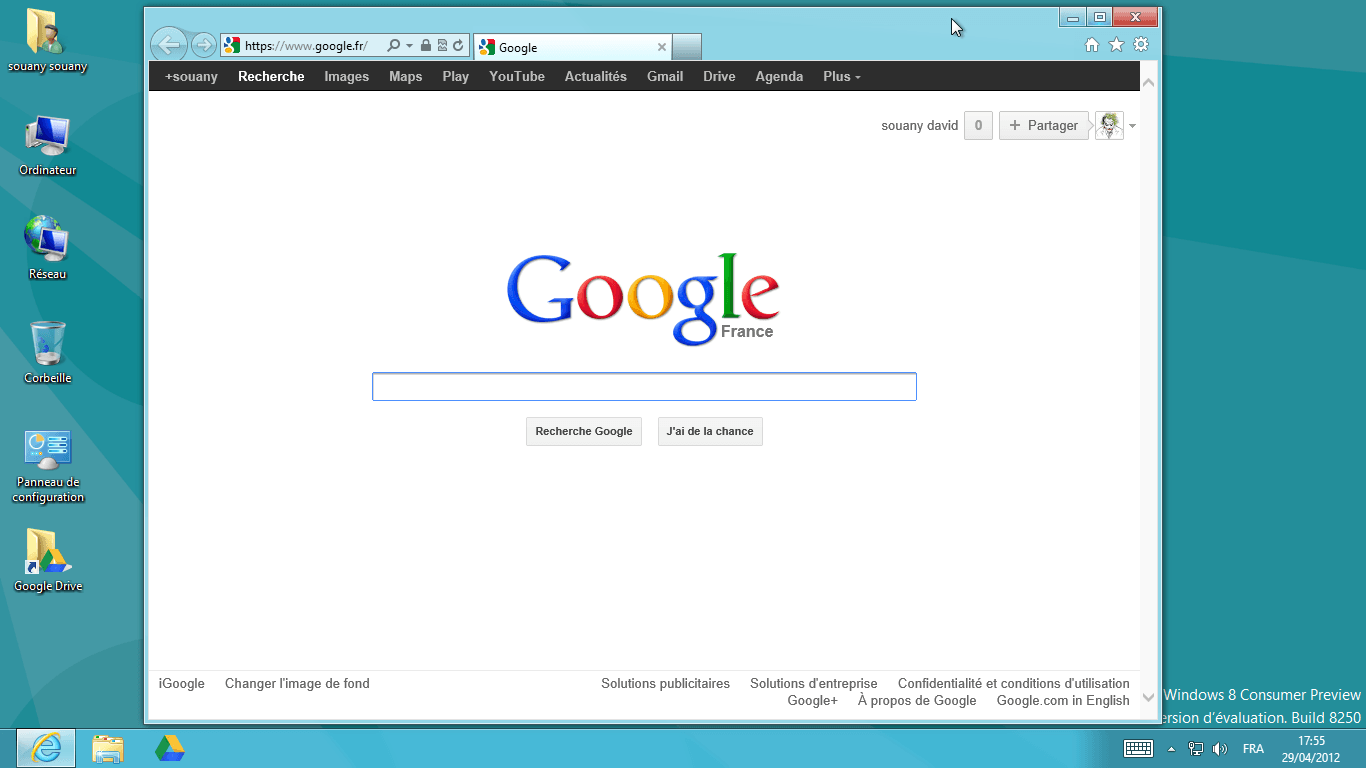Viewport: 1366px width, 768px height.
Task: Open the notifications counter showing 0
Action: [x=978, y=126]
